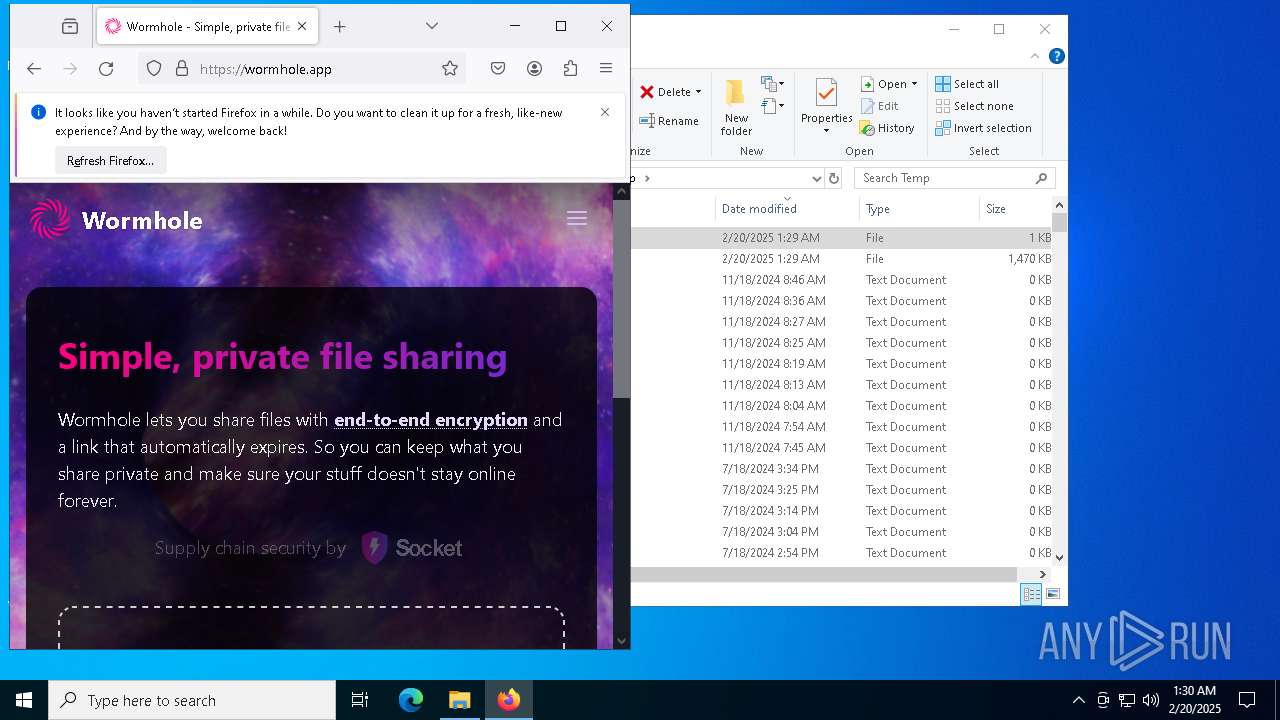Open site security padlock info
Image resolution: width=1280 pixels, height=720 pixels.
pos(182,69)
